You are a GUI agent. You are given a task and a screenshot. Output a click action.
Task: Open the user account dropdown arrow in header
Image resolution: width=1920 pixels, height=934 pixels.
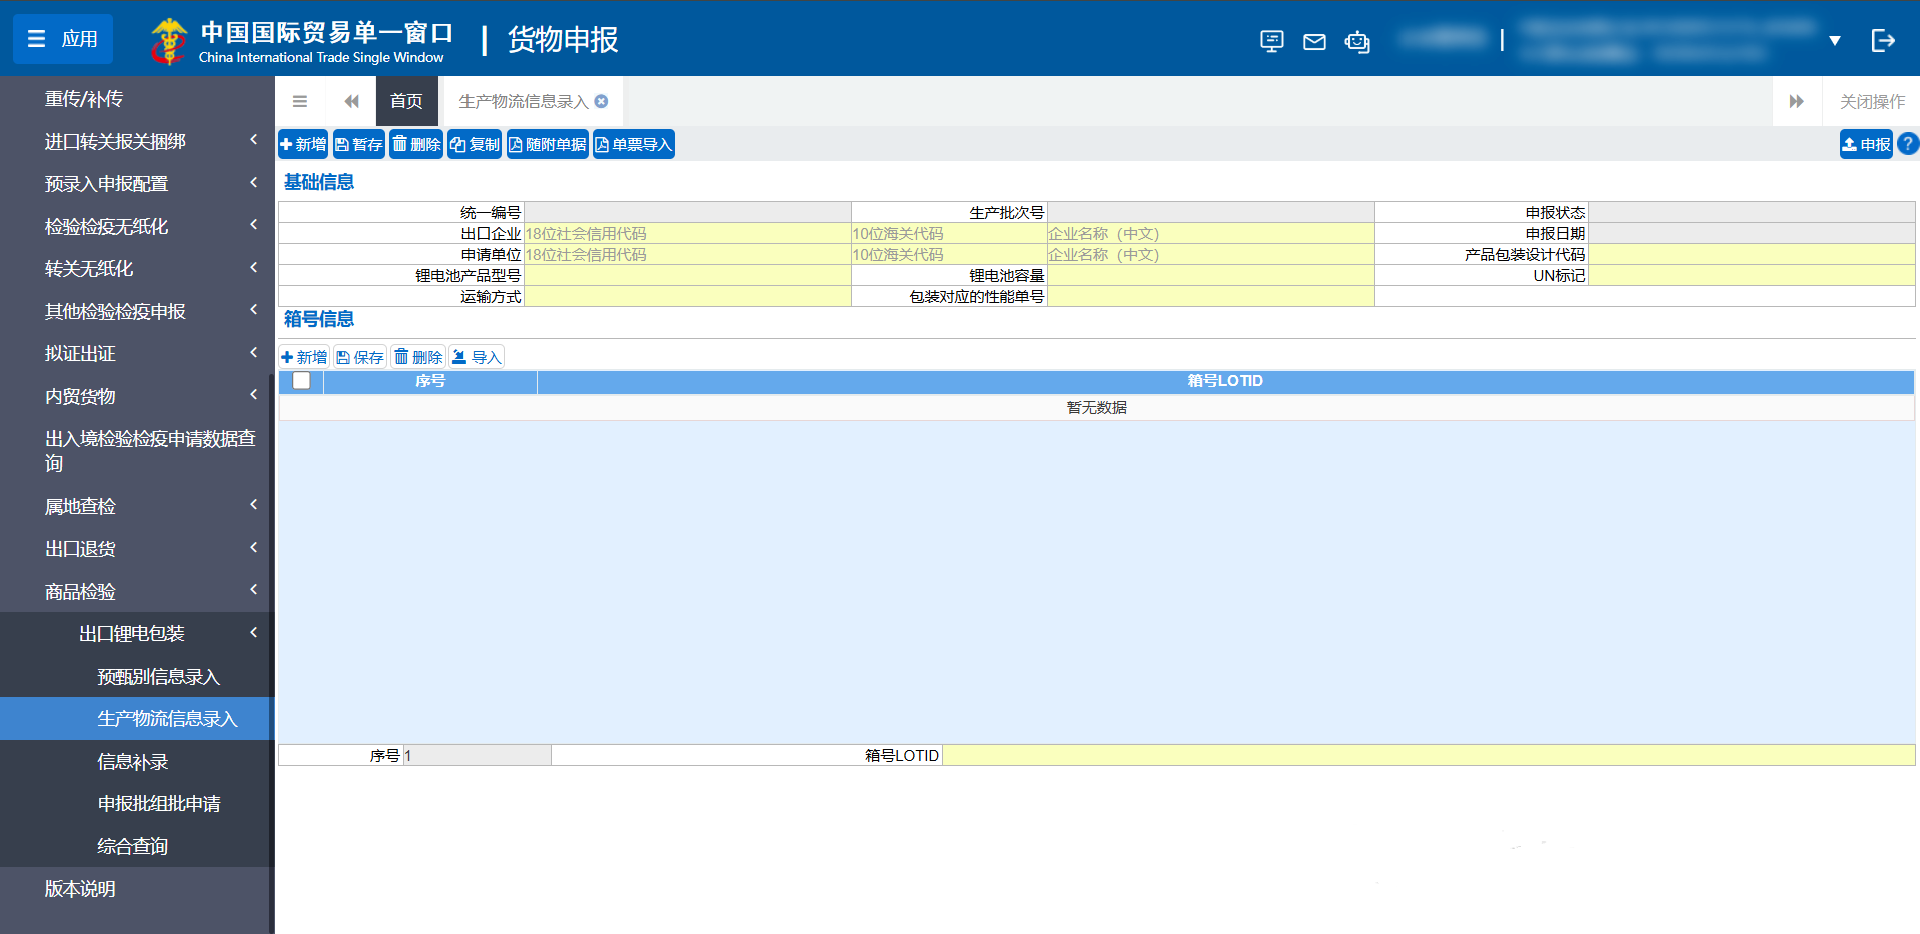click(x=1837, y=41)
